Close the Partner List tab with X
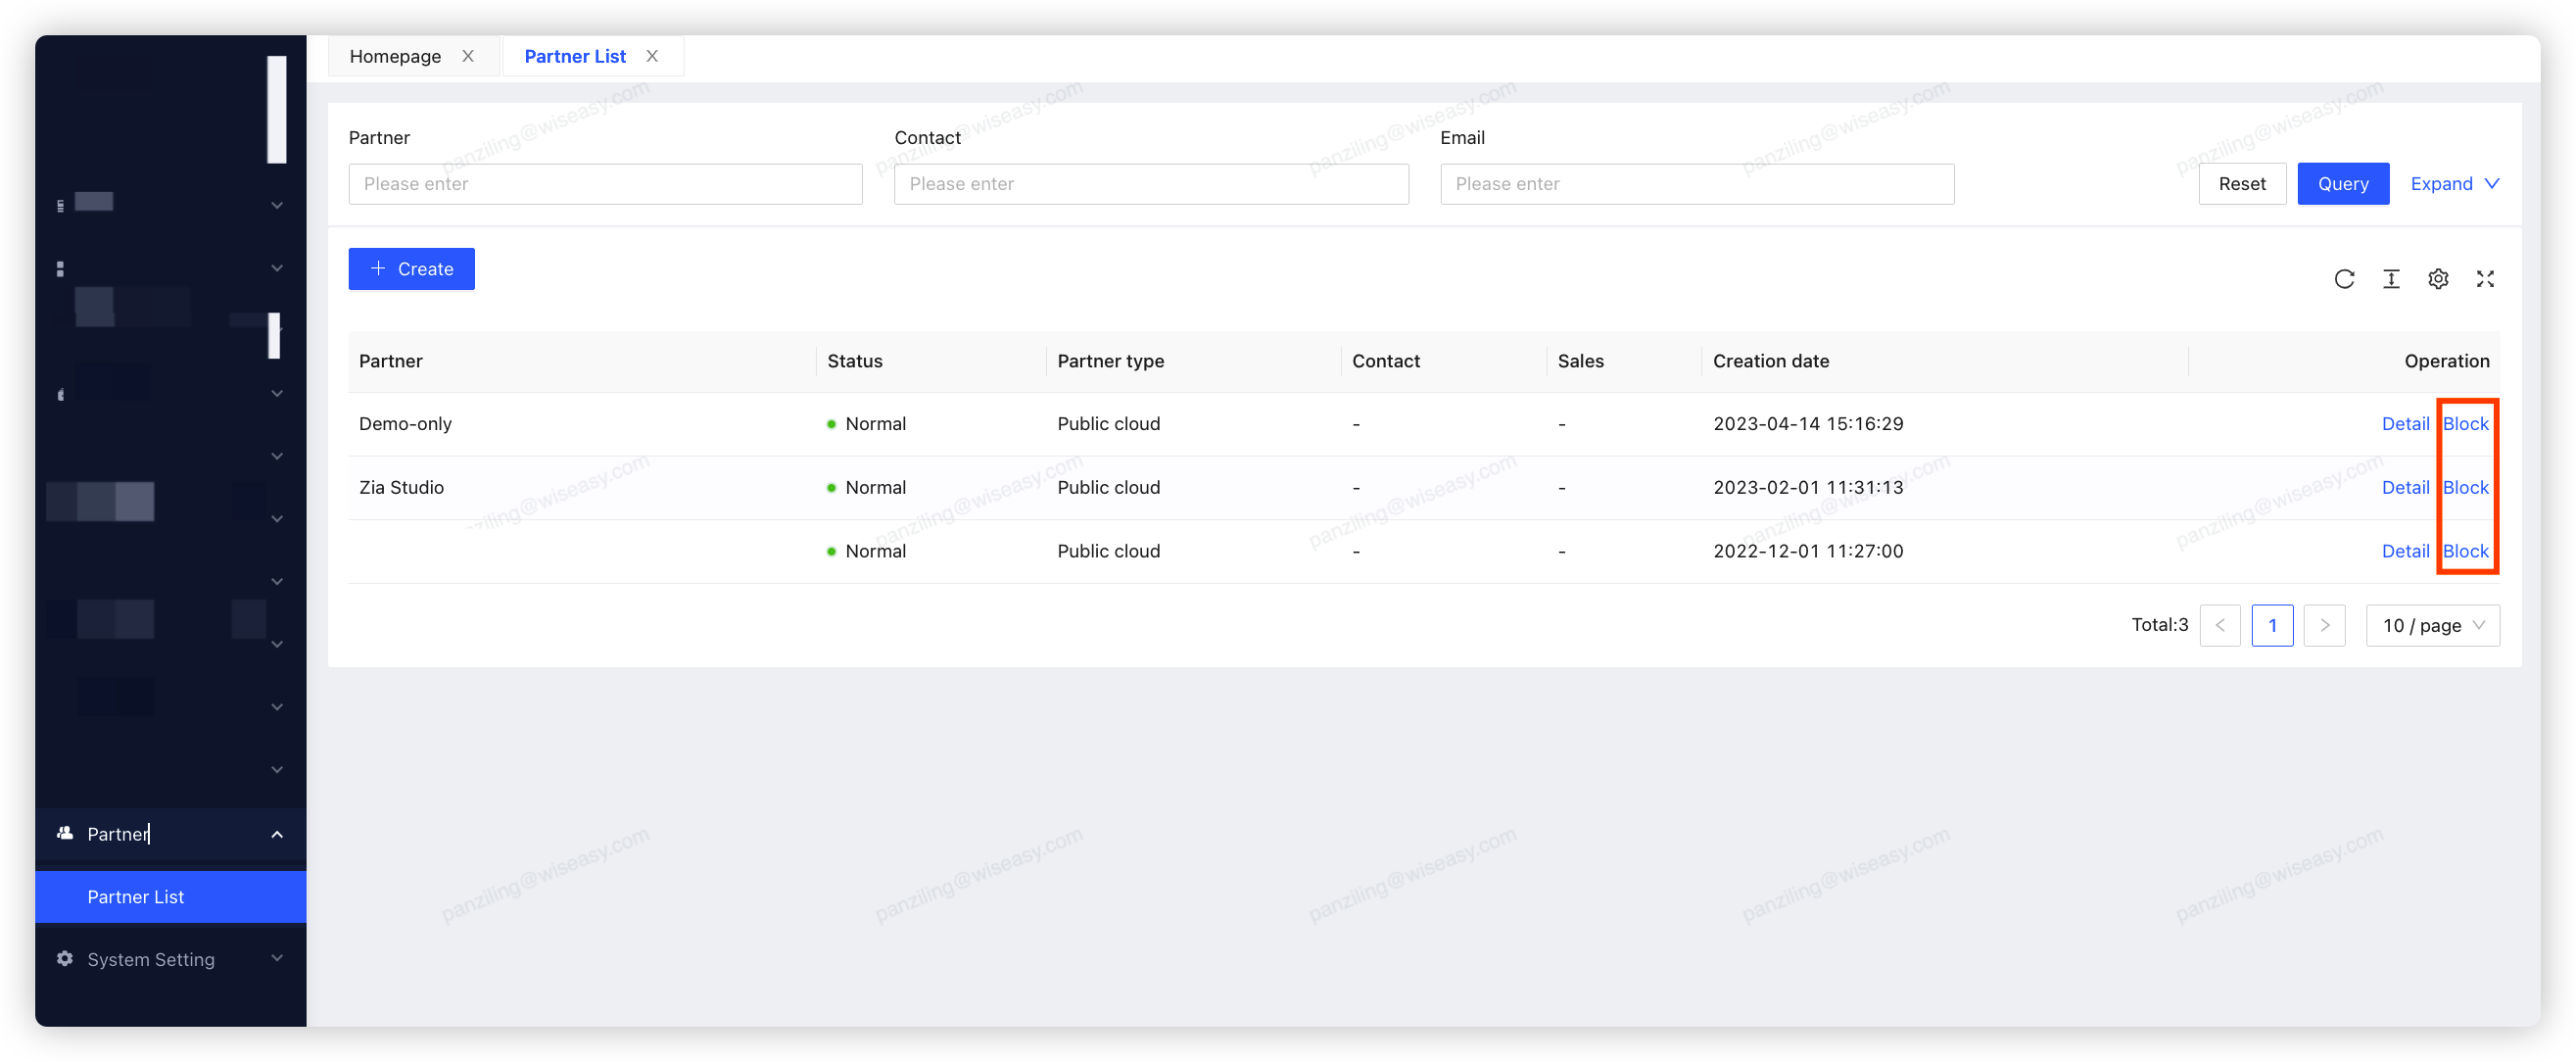Image resolution: width=2576 pixels, height=1062 pixels. click(x=652, y=56)
